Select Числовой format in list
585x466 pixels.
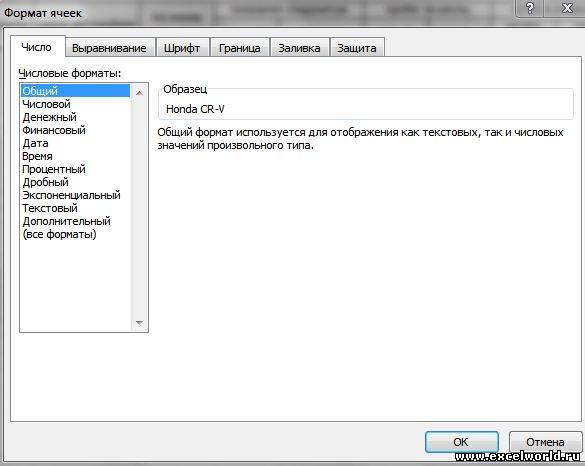click(46, 104)
